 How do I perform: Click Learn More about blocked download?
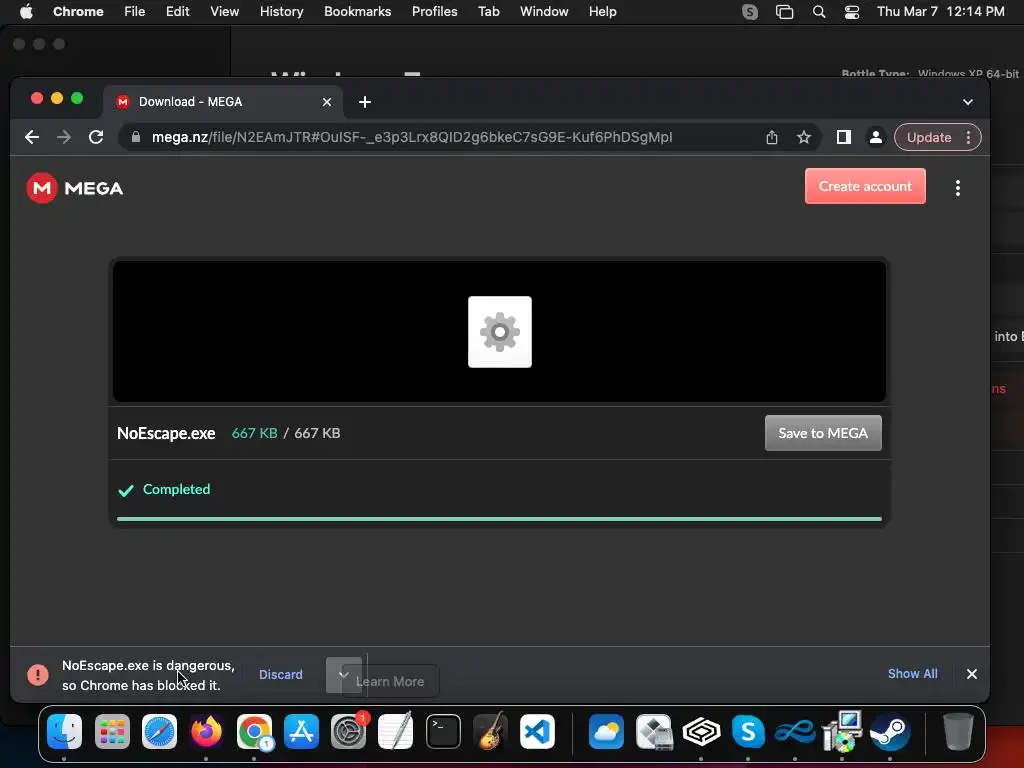(x=390, y=681)
